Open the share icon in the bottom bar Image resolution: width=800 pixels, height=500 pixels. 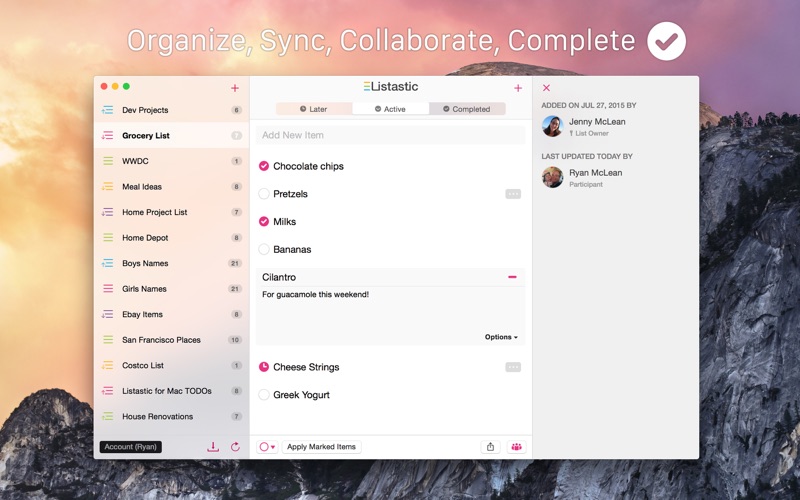pos(490,447)
